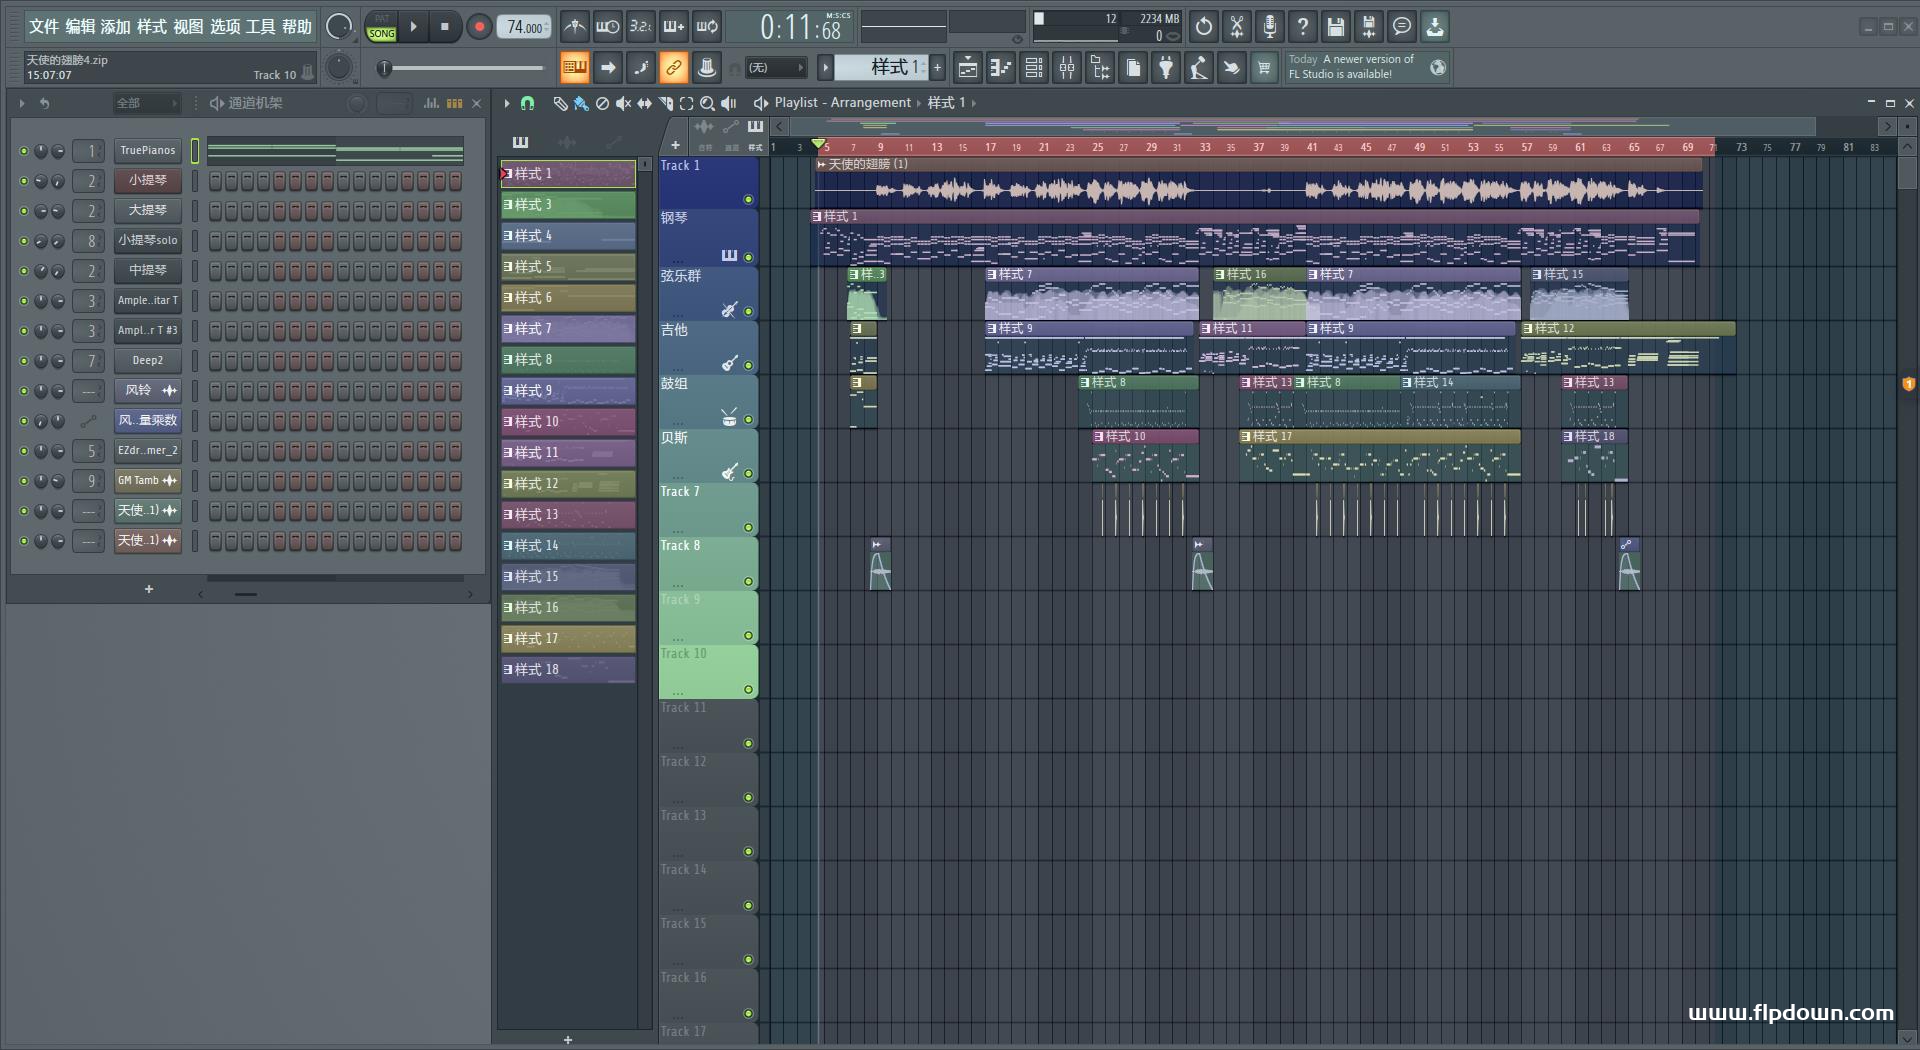Toggle the metronome button

click(575, 27)
